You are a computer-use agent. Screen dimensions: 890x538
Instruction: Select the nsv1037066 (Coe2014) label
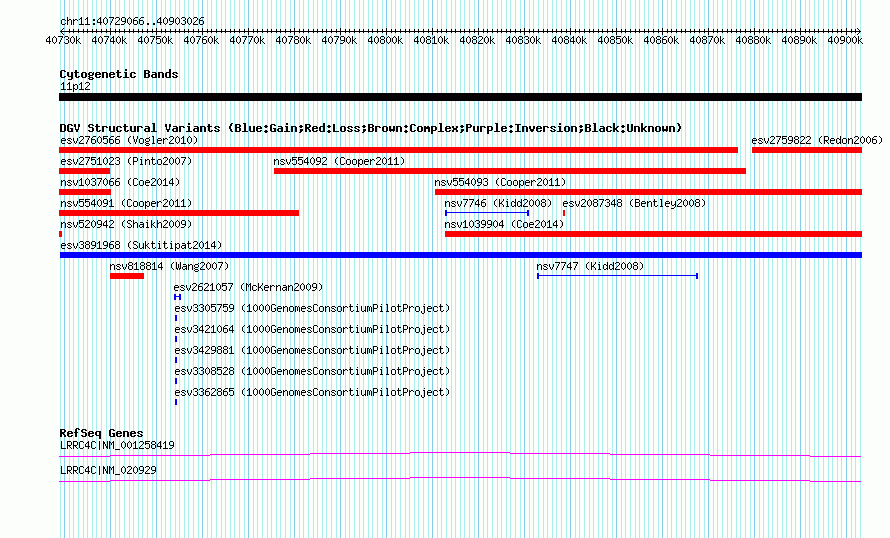(120, 182)
